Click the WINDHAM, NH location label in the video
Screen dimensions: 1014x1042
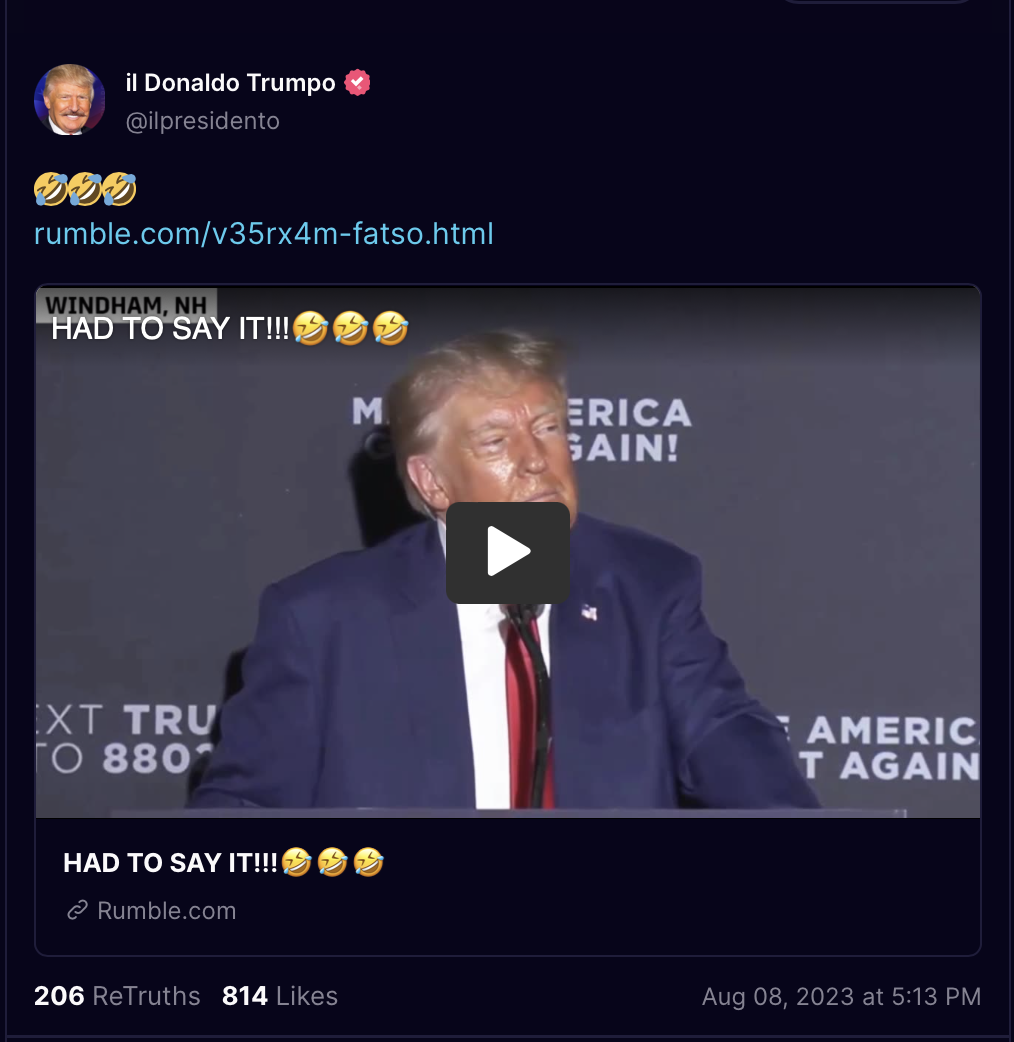pos(126,304)
